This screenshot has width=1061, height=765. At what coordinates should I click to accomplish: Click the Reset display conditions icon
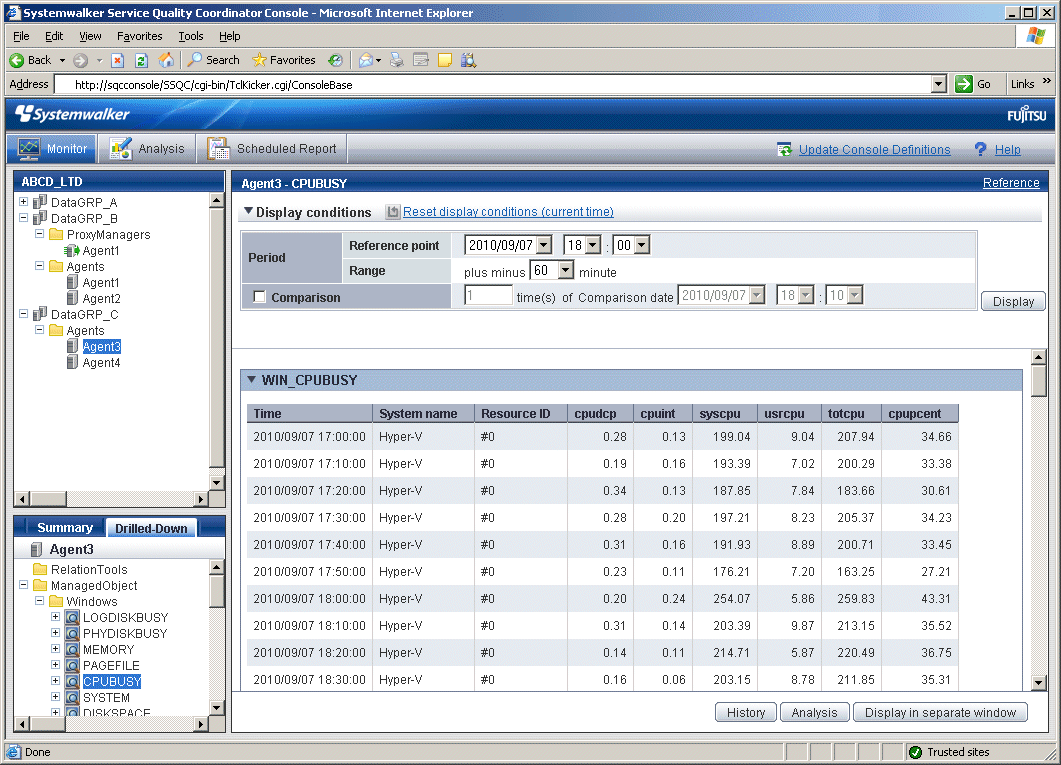393,212
